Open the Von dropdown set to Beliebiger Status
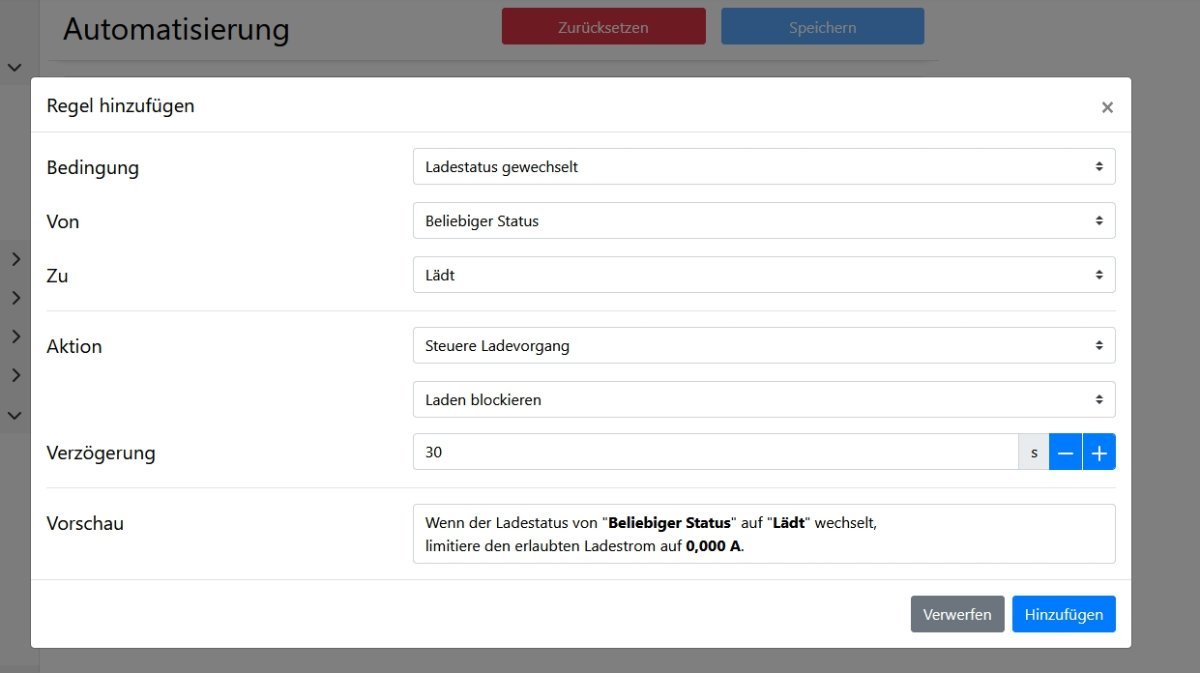This screenshot has height=673, width=1200. coord(764,221)
